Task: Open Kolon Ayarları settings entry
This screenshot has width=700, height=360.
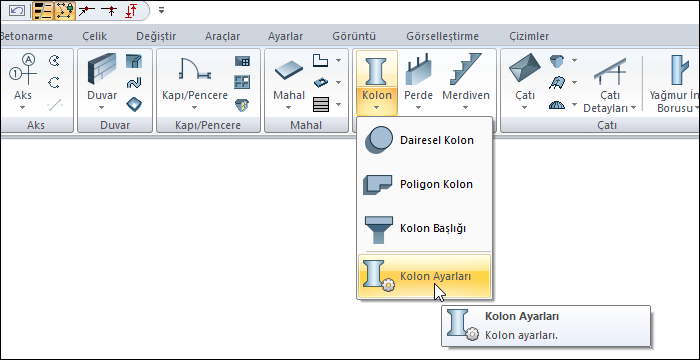Action: click(x=424, y=276)
